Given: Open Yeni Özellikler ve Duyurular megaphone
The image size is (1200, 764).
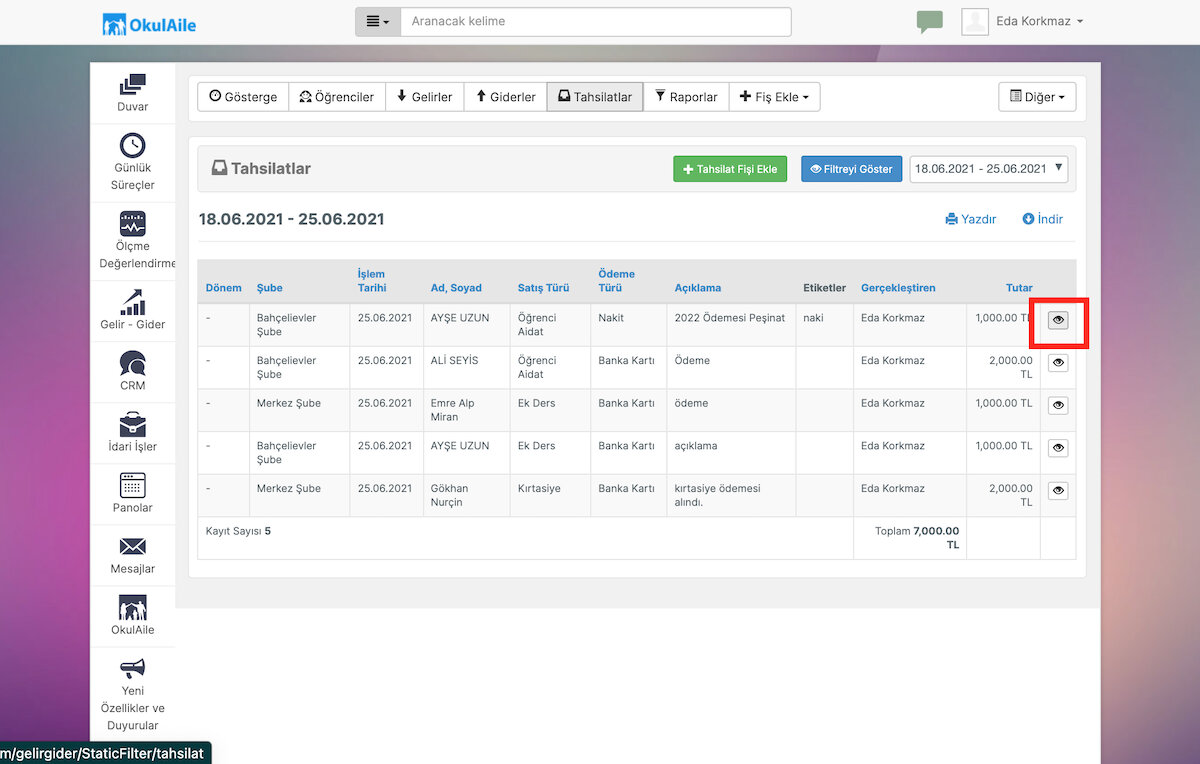Looking at the screenshot, I should click(x=132, y=669).
